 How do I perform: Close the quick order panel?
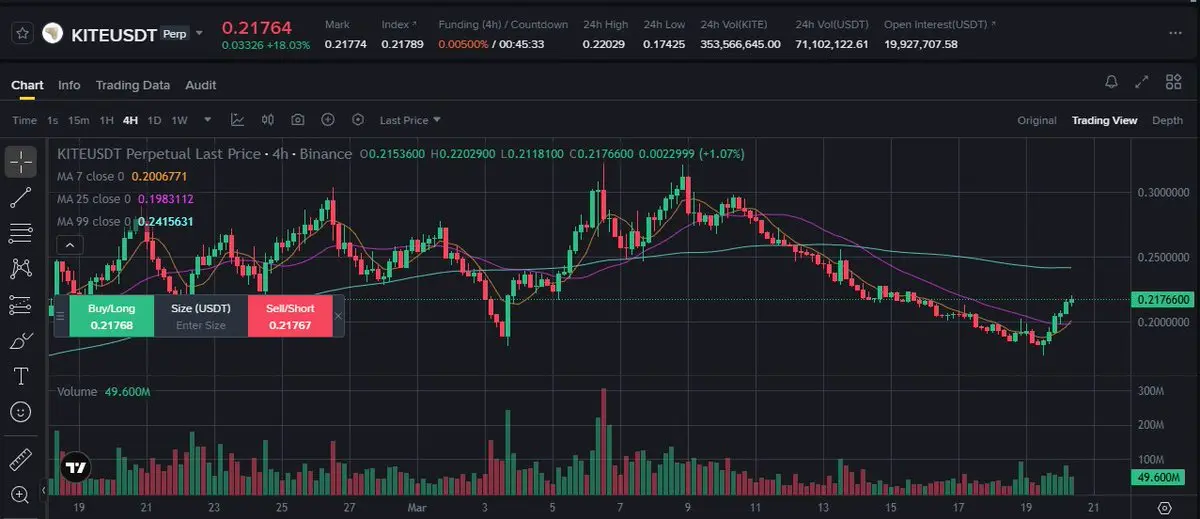pyautogui.click(x=338, y=316)
